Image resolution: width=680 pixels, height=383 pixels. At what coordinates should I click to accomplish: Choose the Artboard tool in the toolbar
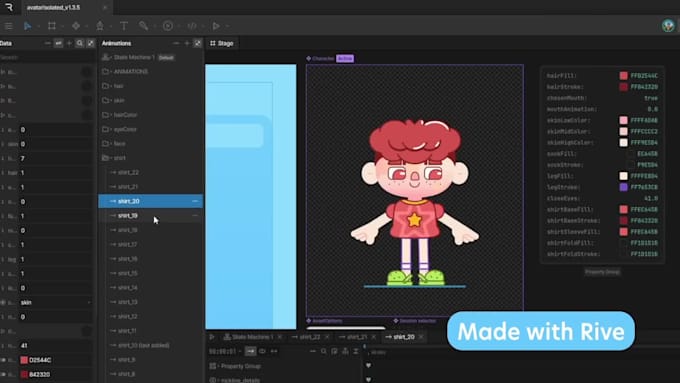click(x=52, y=26)
